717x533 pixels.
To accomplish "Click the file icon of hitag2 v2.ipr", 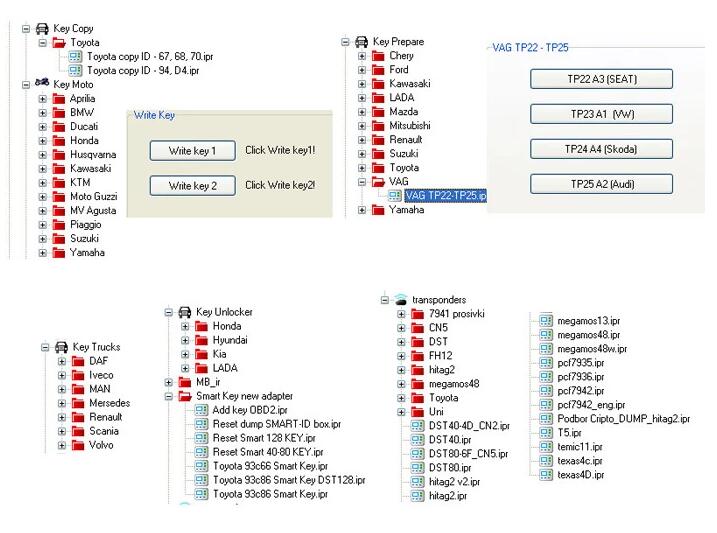I will 417,482.
